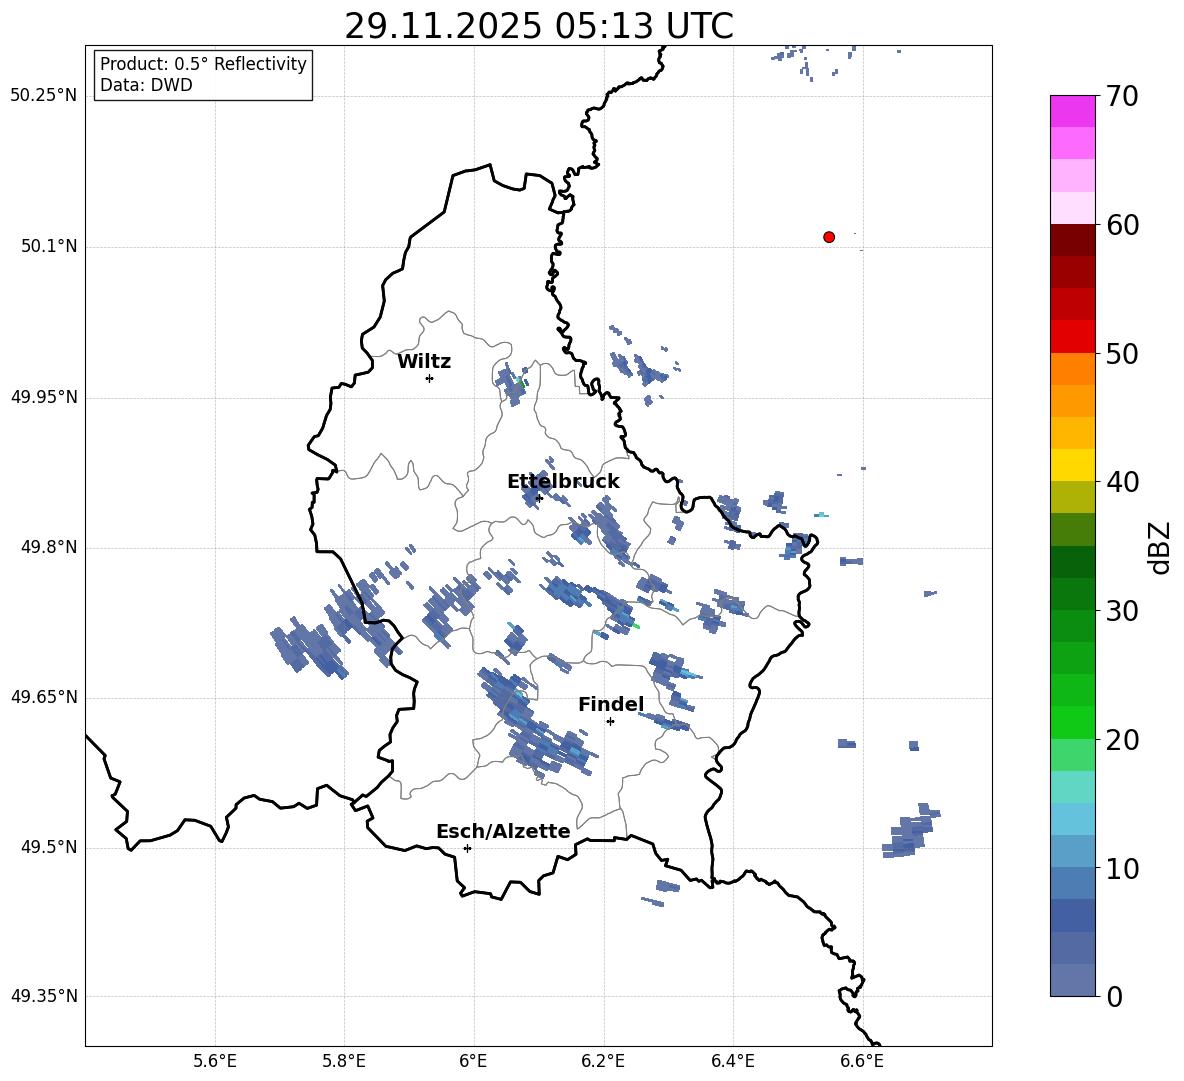Pick the orange colorbar segment below 50
Image resolution: width=1184 pixels, height=1081 pixels.
pos(1072,369)
